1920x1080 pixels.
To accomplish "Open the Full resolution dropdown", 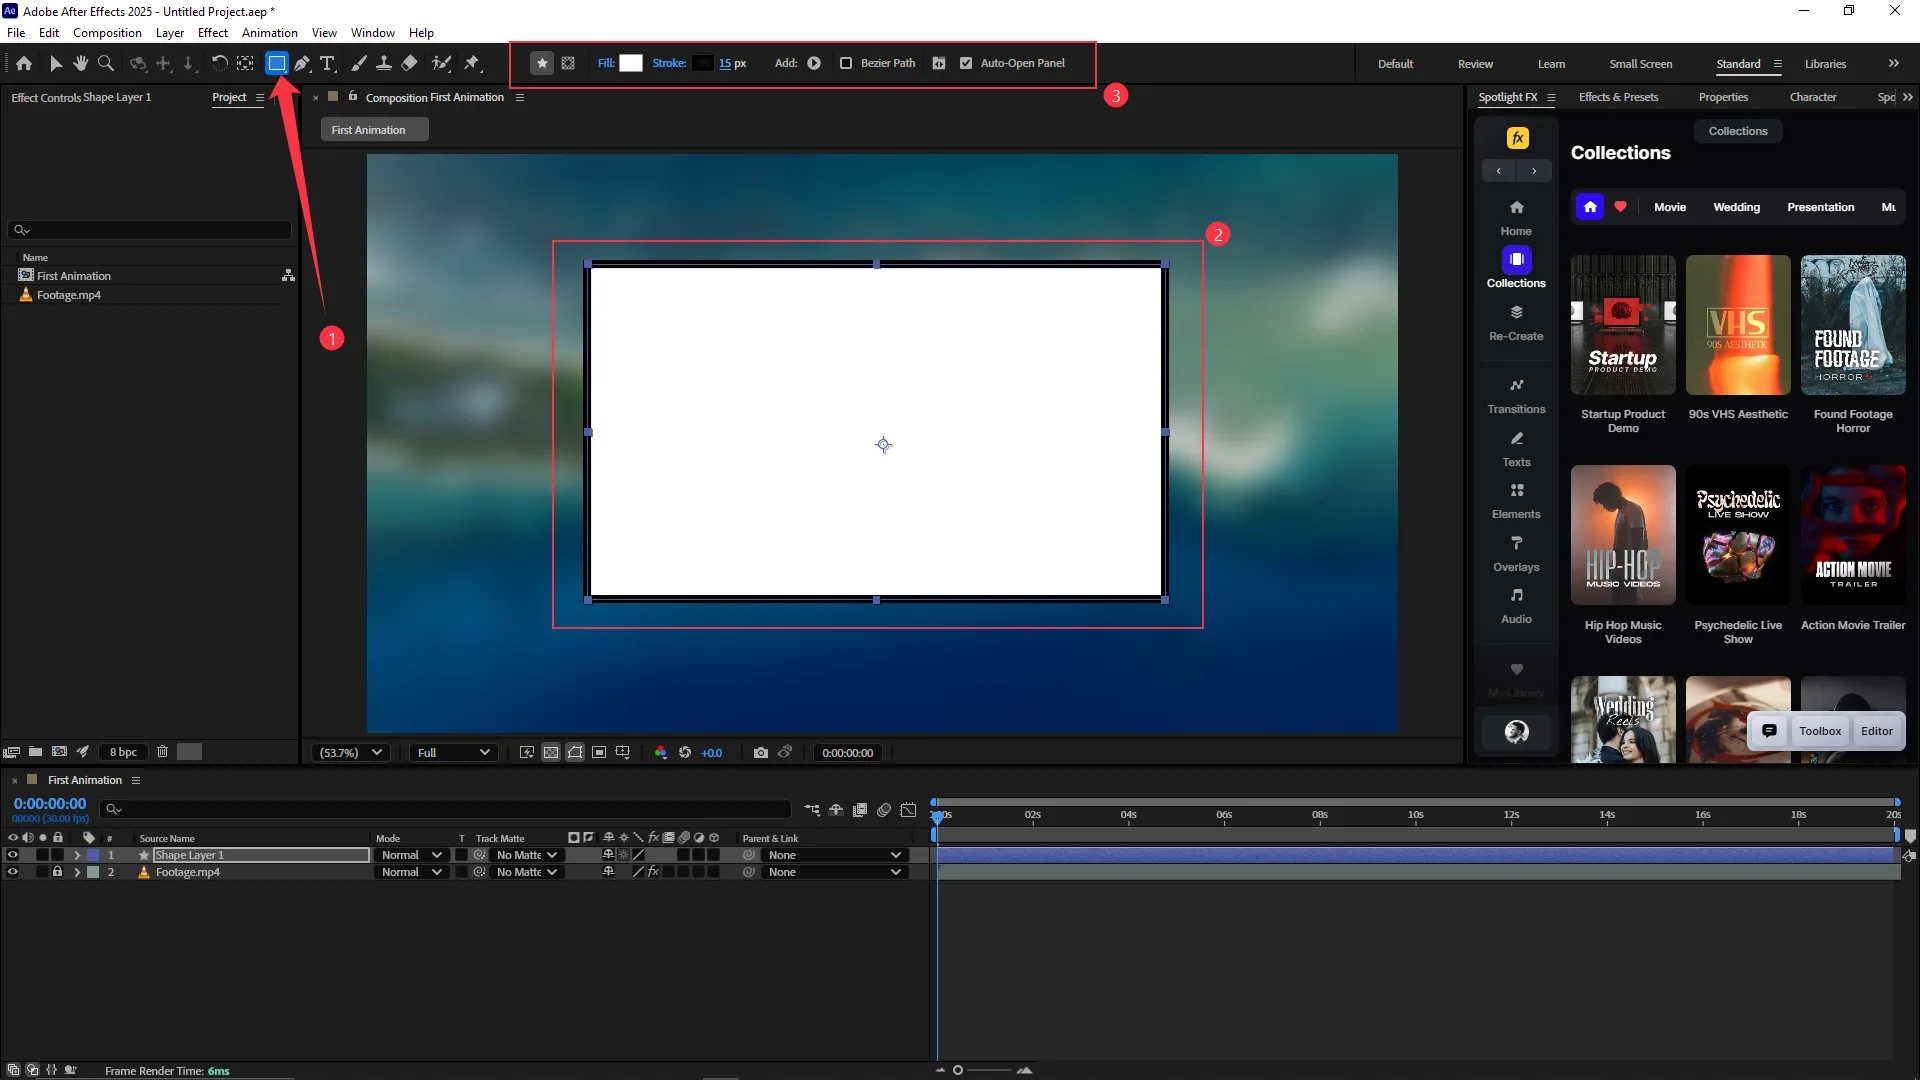I will [x=453, y=752].
